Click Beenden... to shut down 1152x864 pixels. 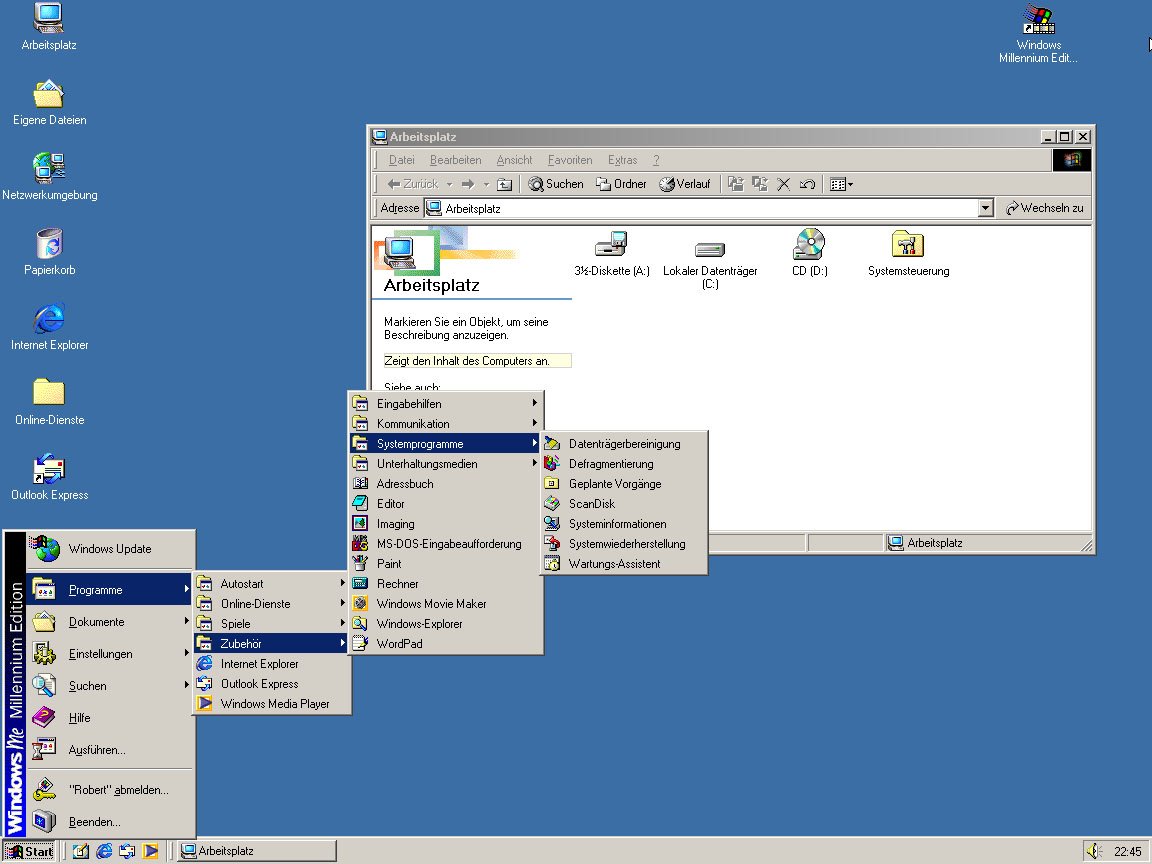(110, 821)
